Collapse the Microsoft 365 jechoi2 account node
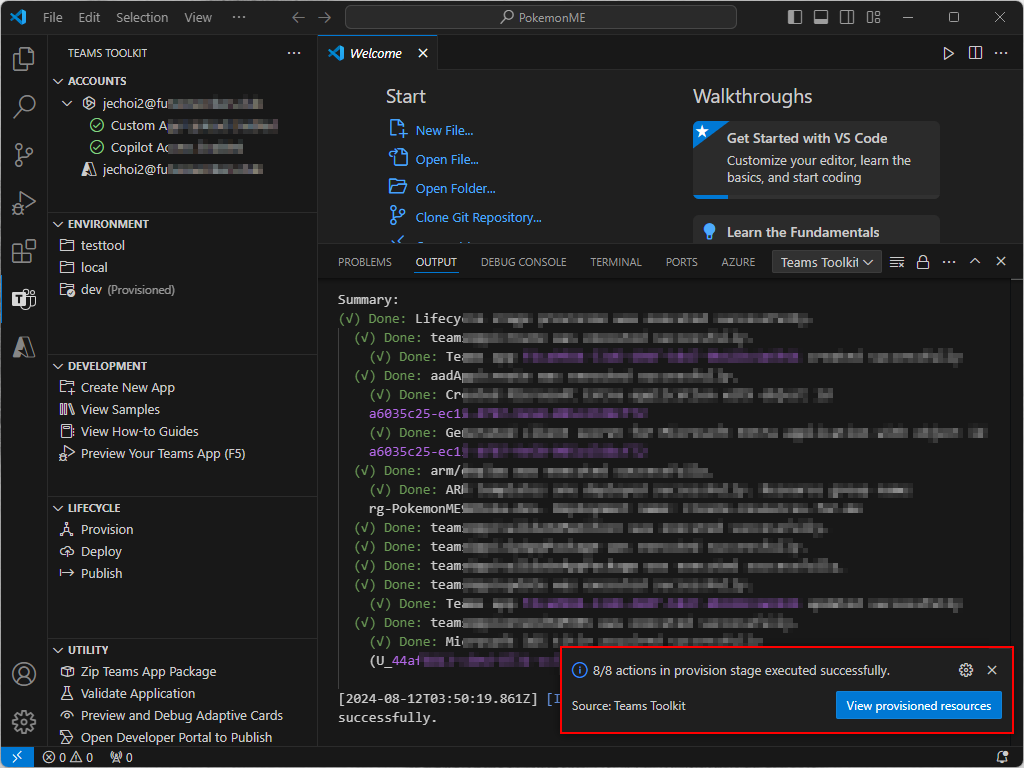Screen dimensions: 1024x768 (67, 104)
